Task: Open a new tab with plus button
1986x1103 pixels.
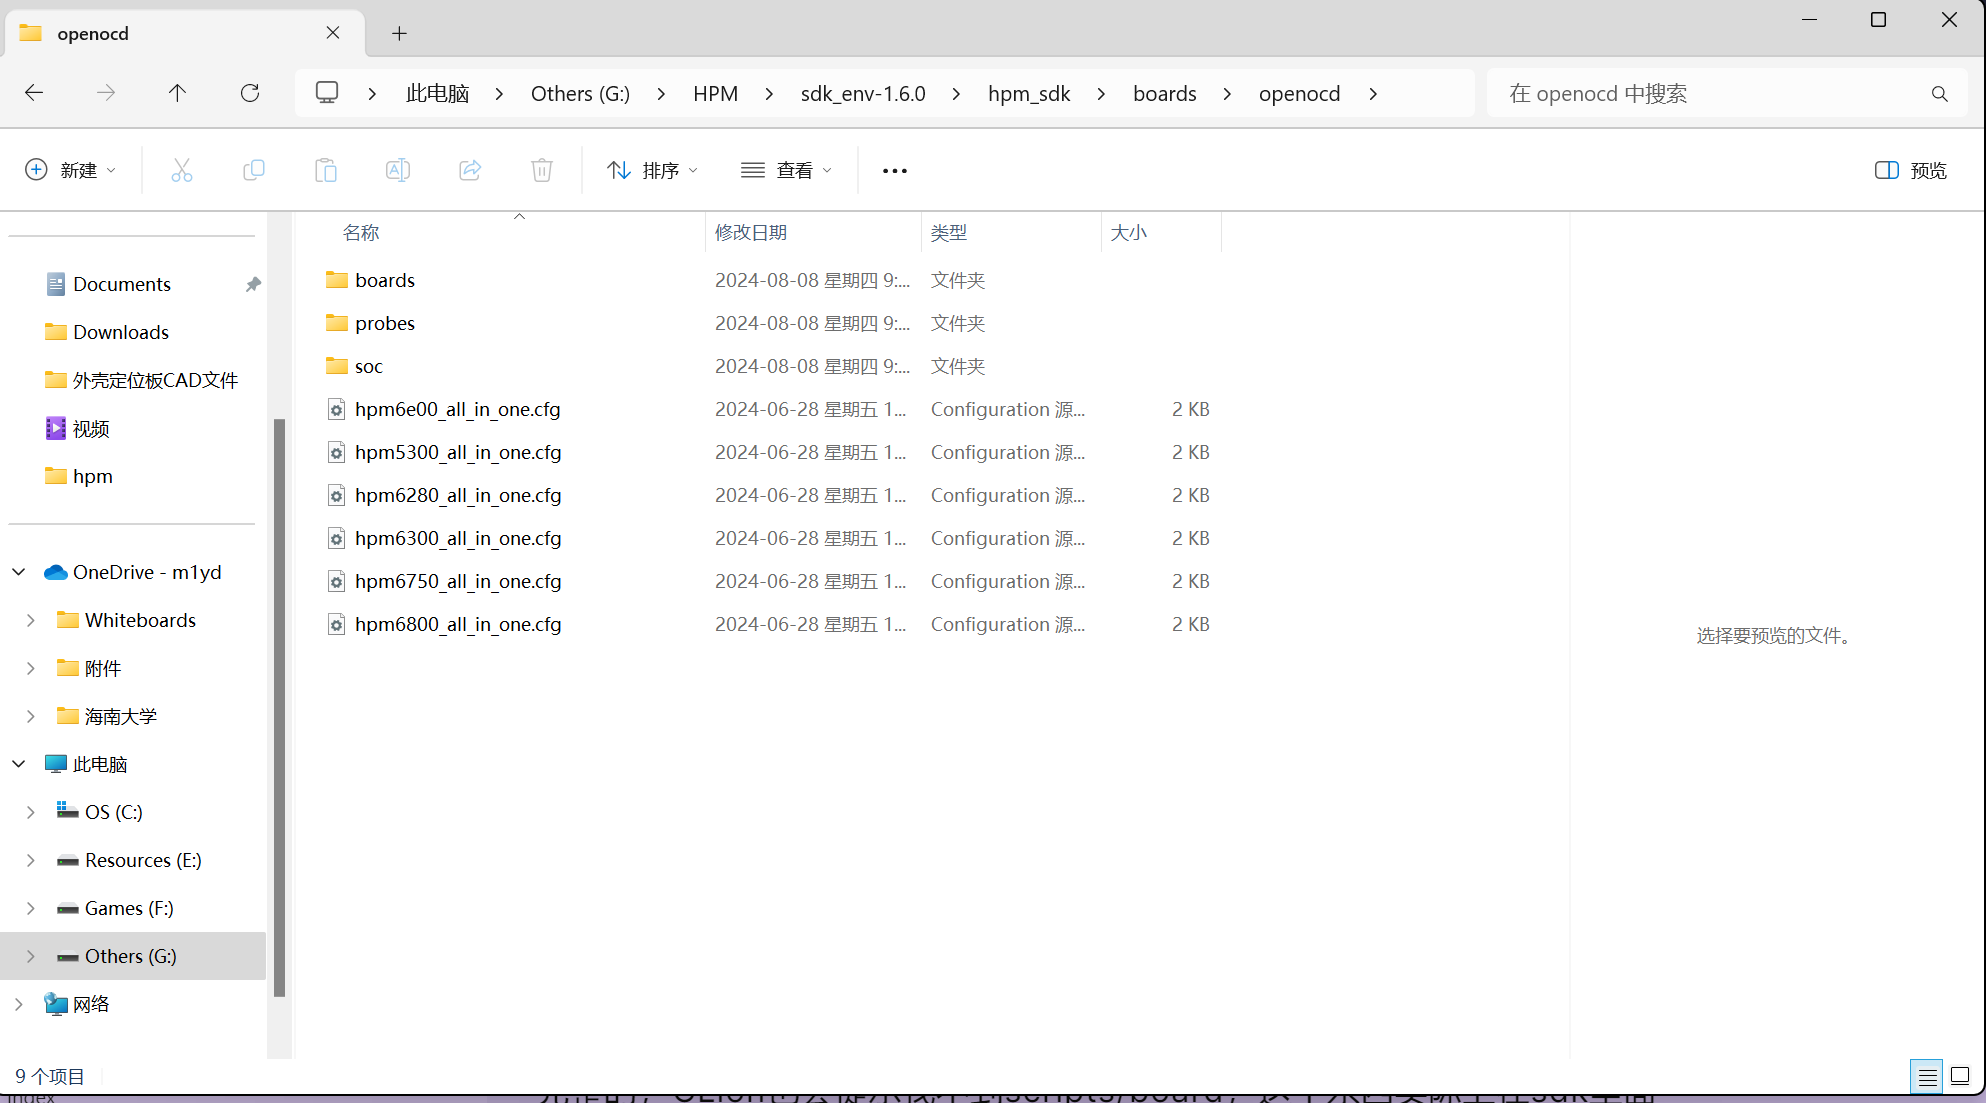Action: [x=399, y=33]
